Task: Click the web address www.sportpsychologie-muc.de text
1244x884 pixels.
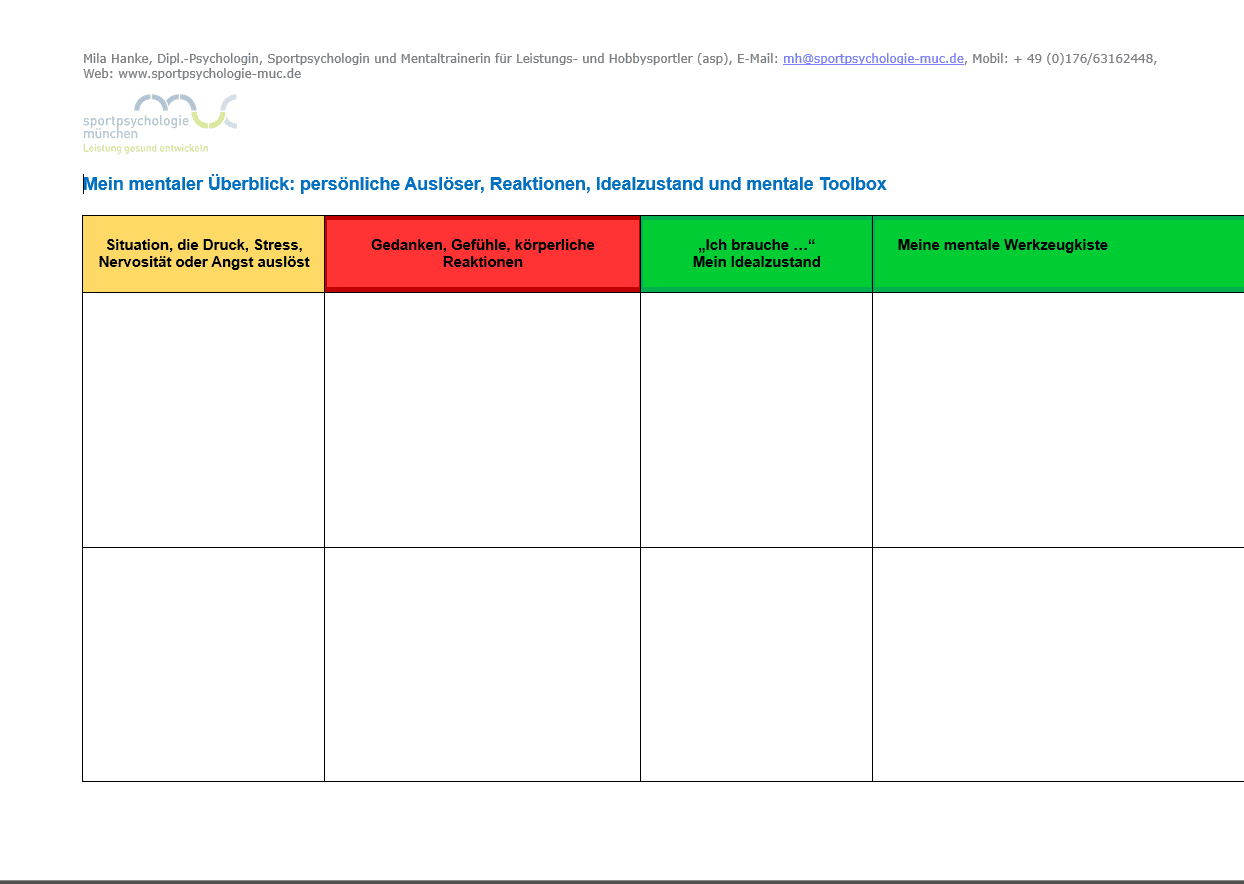Action: tap(209, 74)
